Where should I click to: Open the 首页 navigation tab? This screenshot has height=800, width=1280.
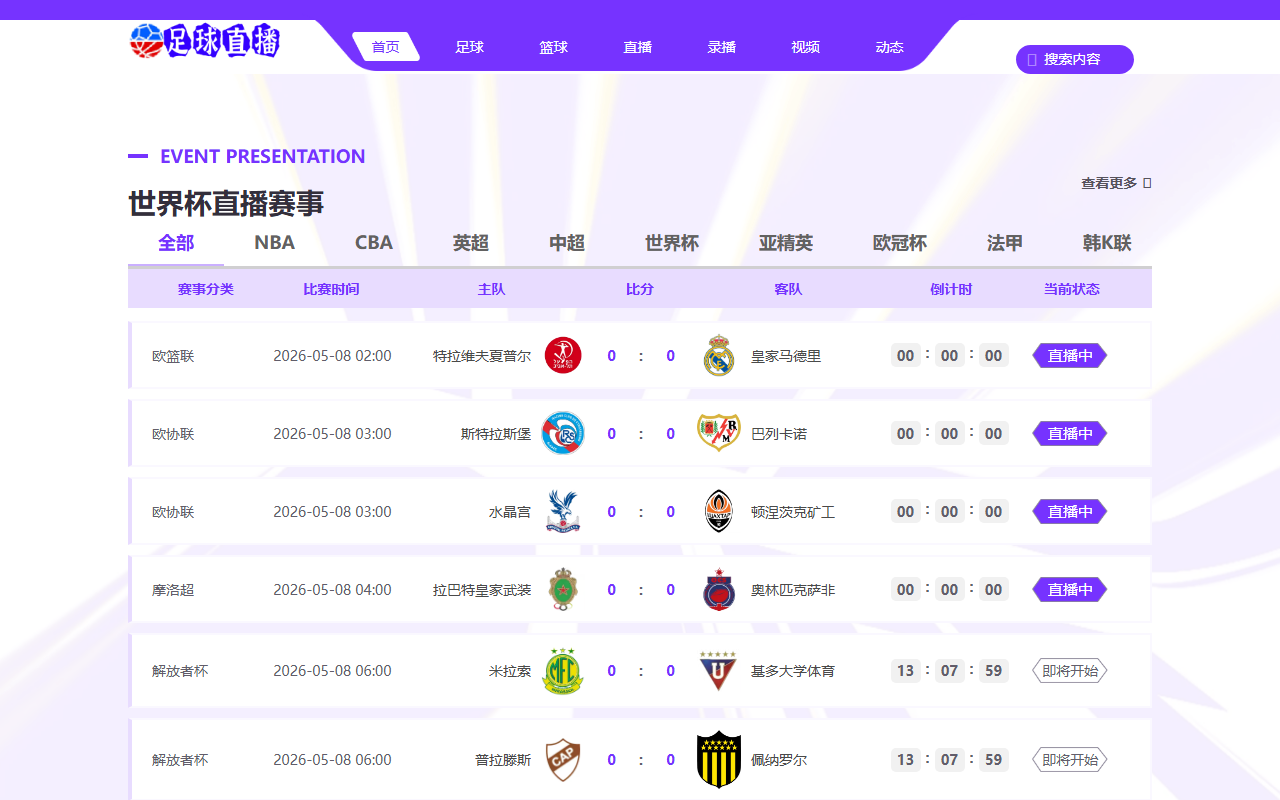[x=386, y=47]
